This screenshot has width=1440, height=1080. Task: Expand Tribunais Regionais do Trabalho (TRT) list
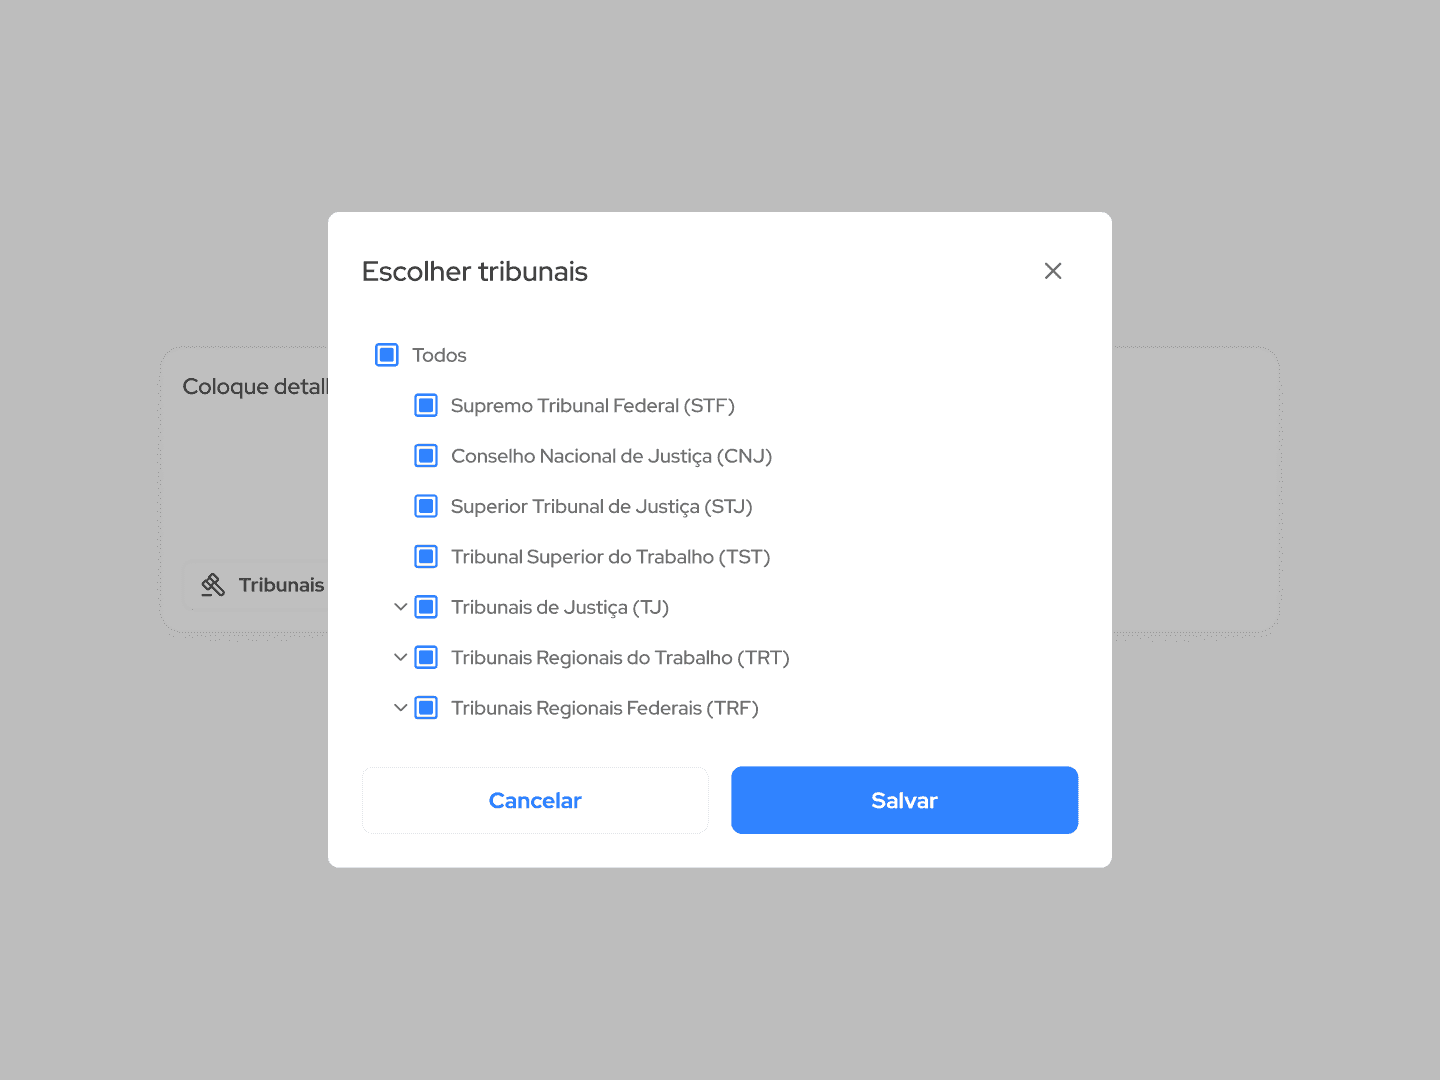point(400,657)
